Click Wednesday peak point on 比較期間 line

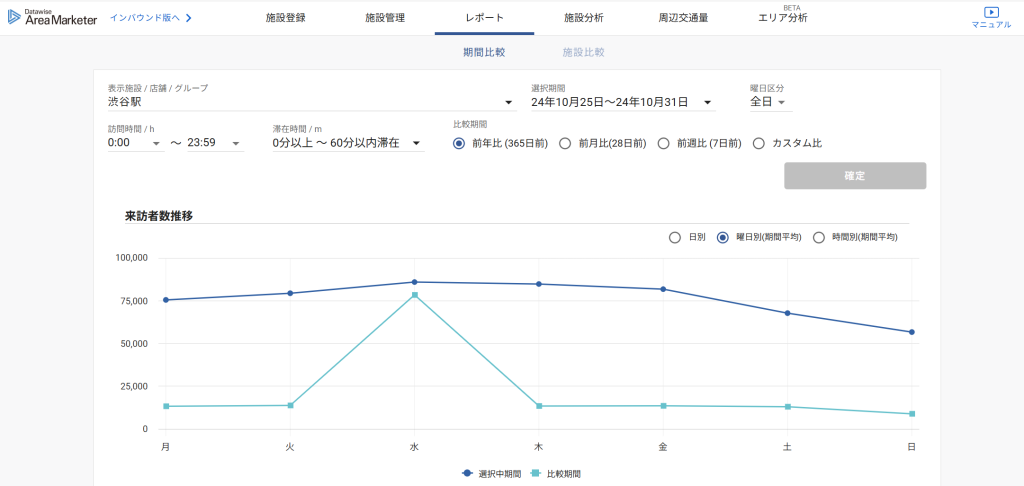(414, 295)
